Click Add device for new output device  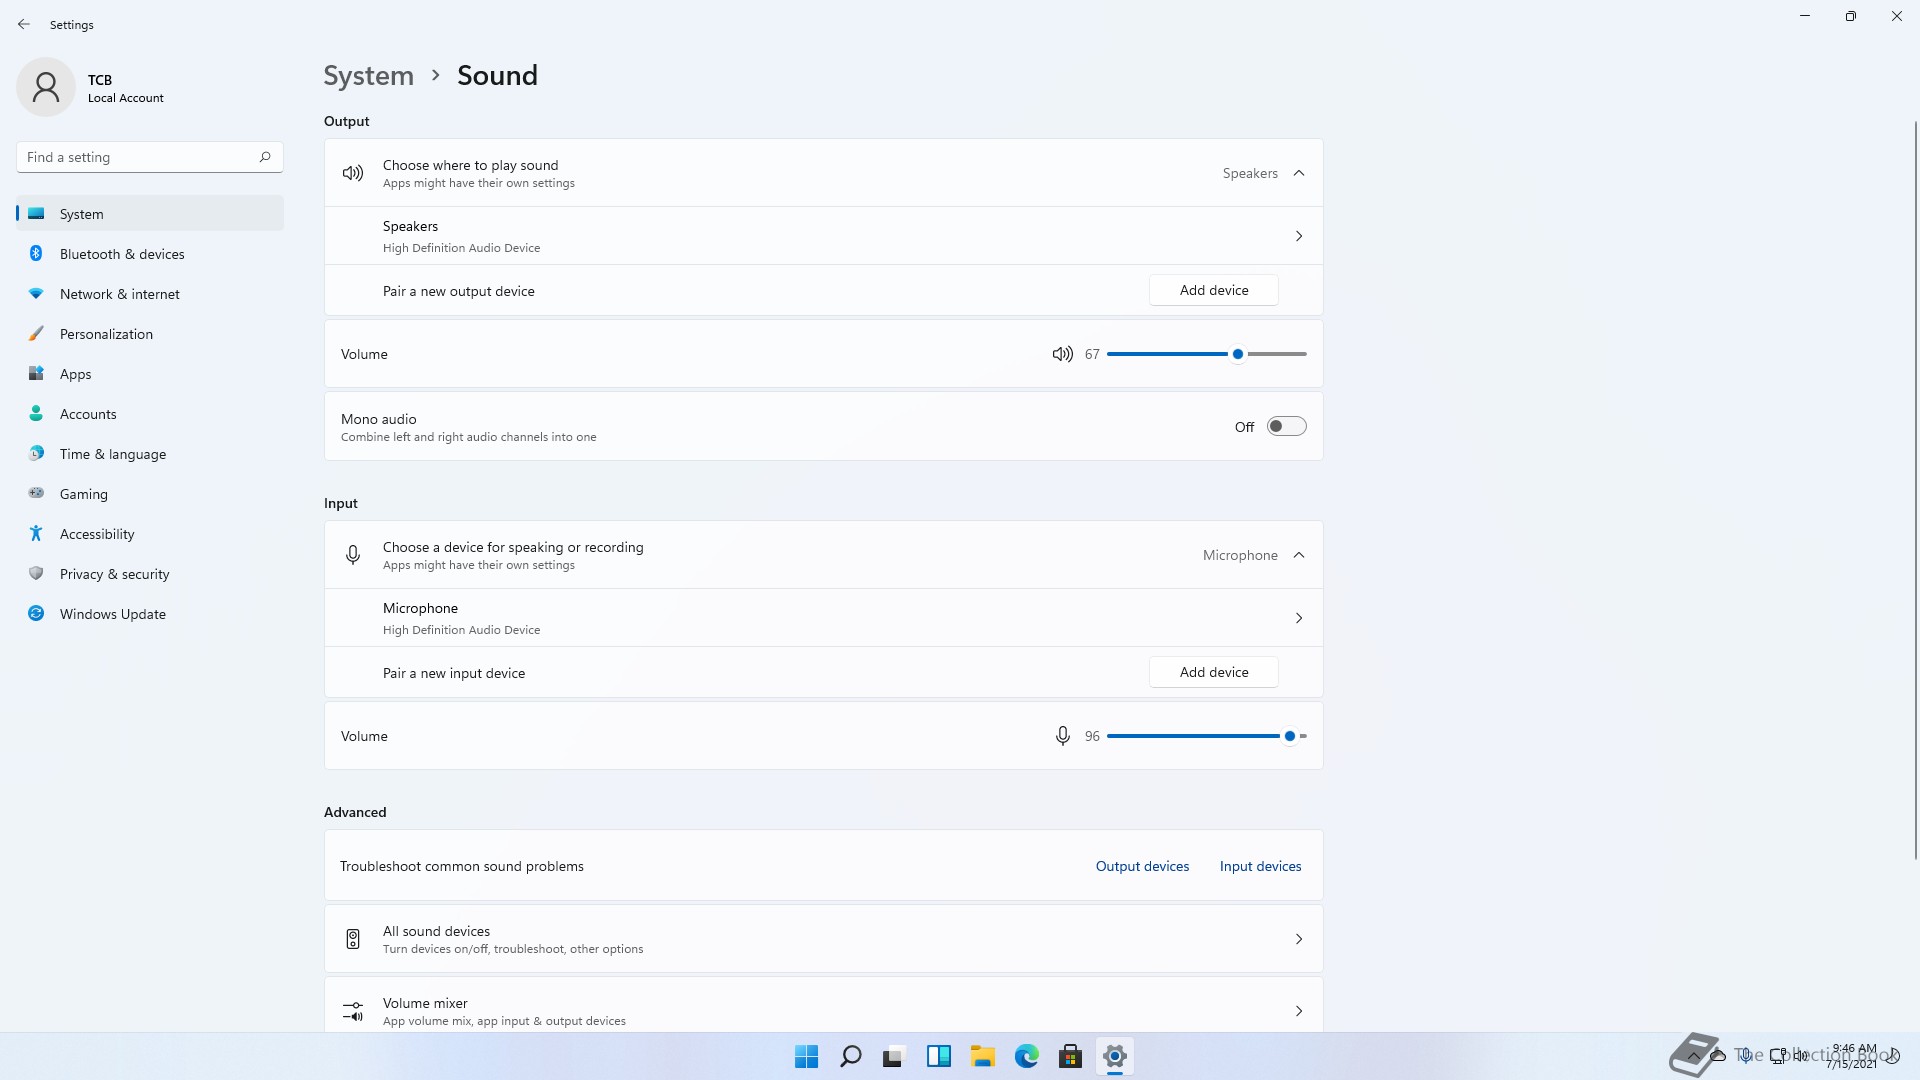(1213, 290)
